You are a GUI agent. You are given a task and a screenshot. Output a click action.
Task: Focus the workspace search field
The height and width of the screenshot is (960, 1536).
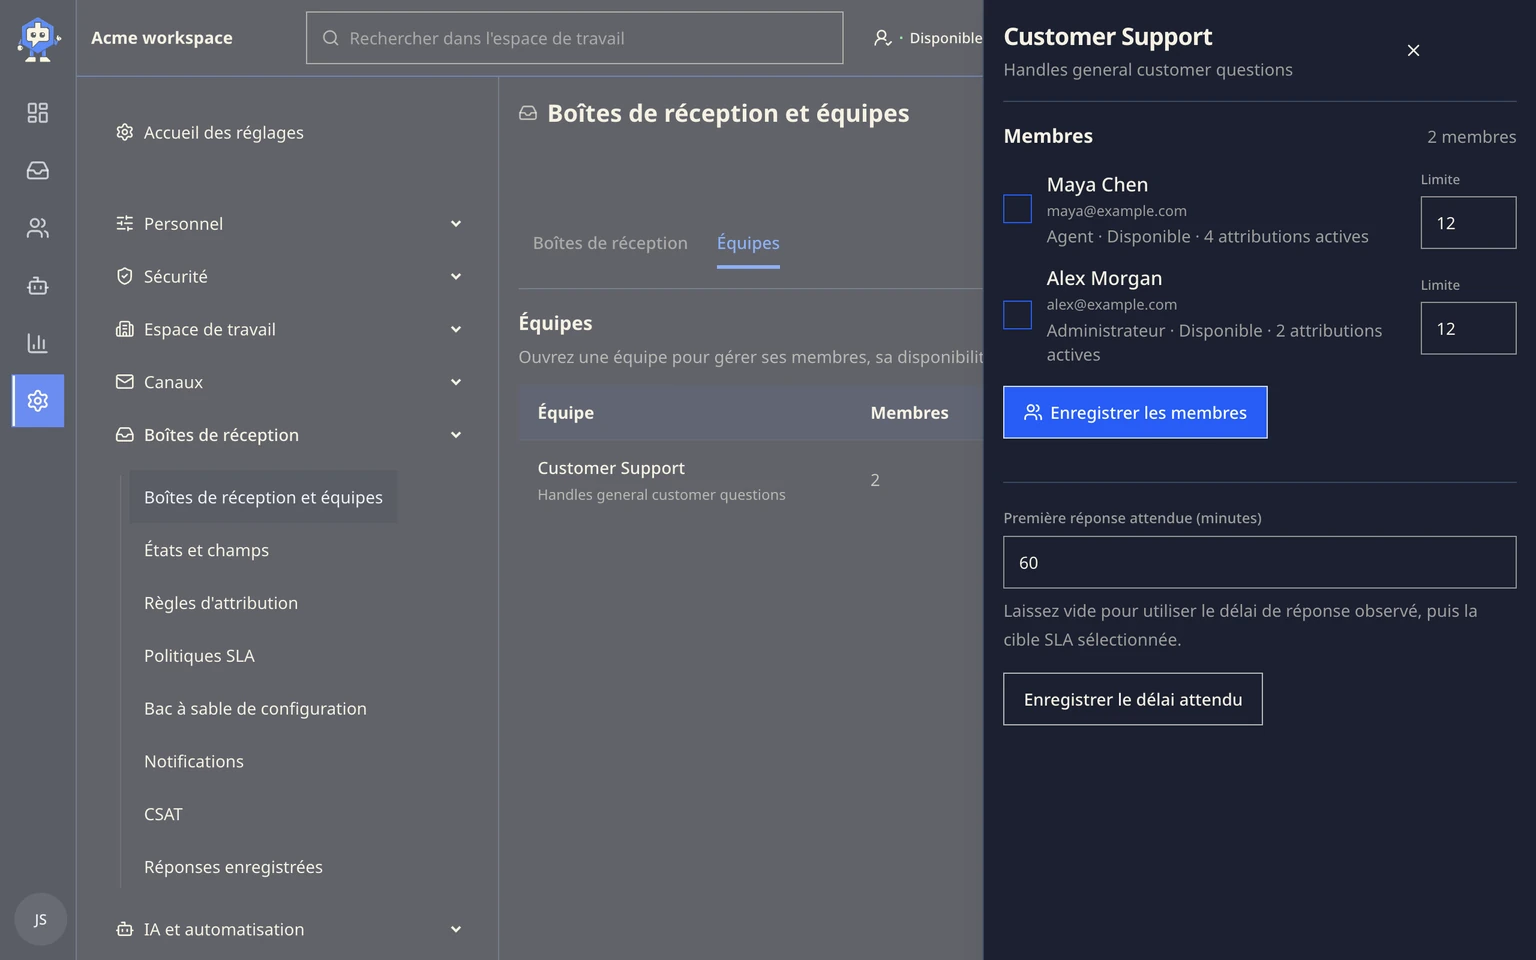click(574, 38)
